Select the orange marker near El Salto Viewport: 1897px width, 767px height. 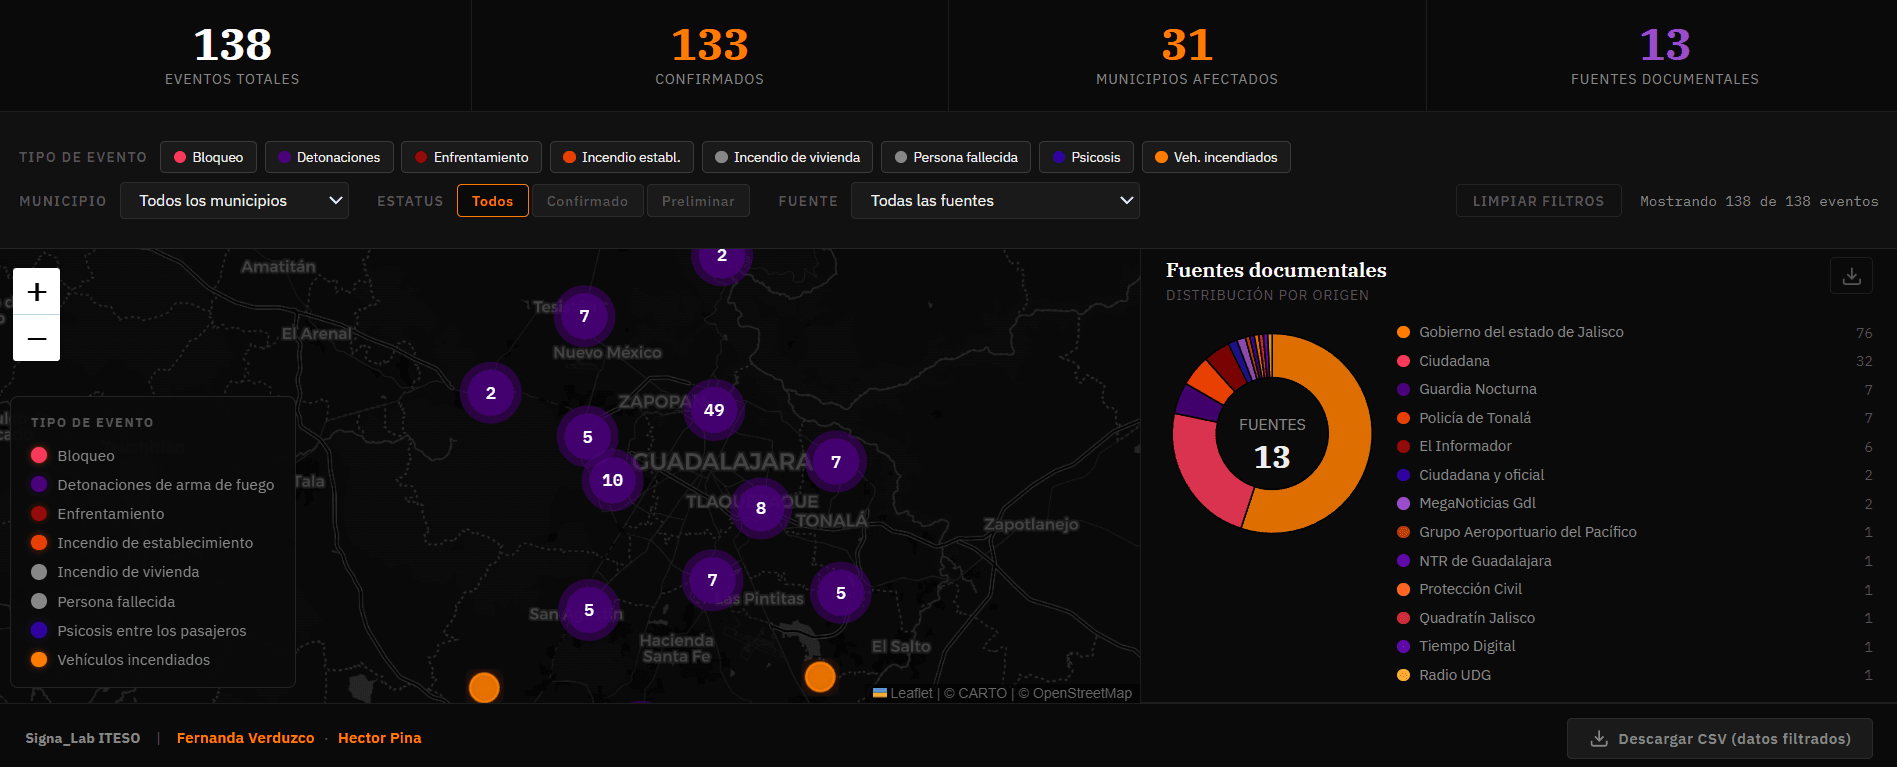click(820, 677)
